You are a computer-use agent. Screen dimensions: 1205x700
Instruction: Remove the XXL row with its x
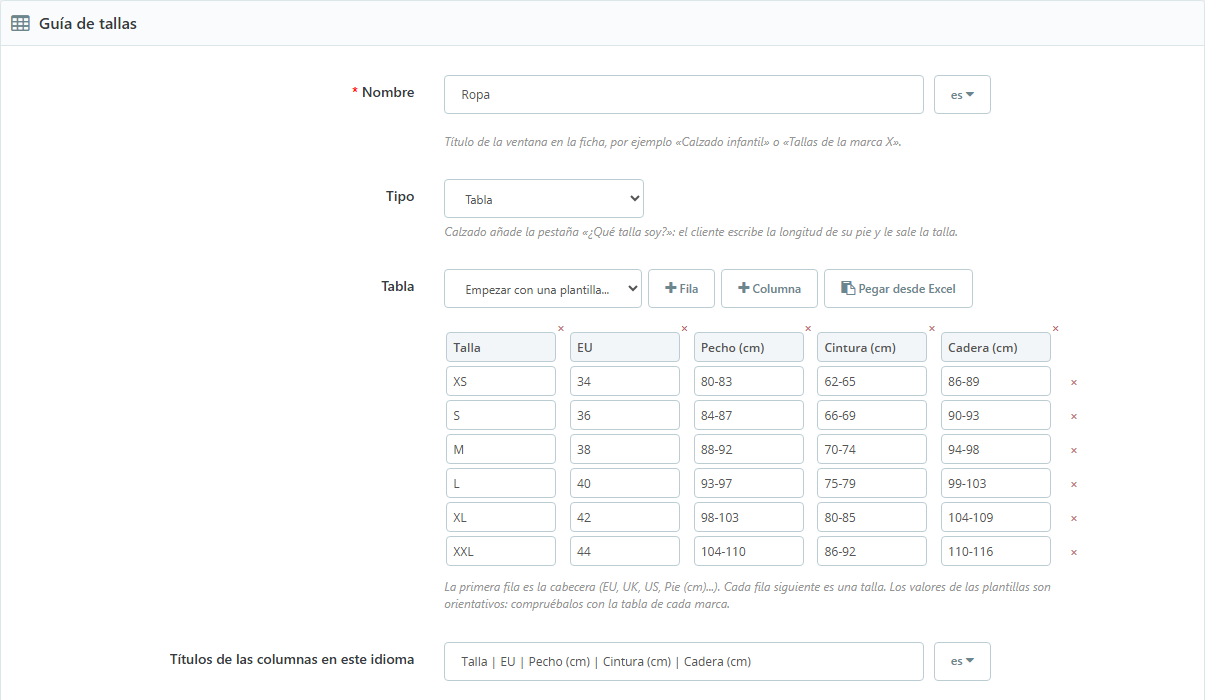point(1074,552)
